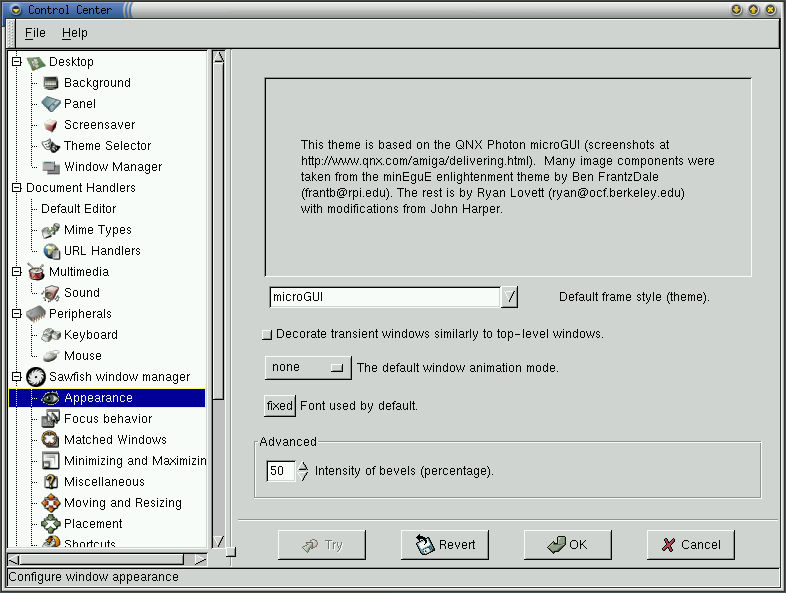The image size is (786, 593).
Task: Click the microGUI theme text field
Action: click(x=384, y=297)
